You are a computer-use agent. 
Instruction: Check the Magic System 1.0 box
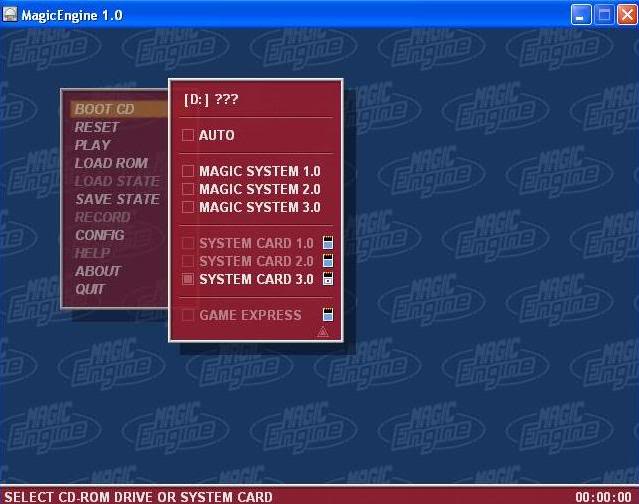tap(188, 171)
